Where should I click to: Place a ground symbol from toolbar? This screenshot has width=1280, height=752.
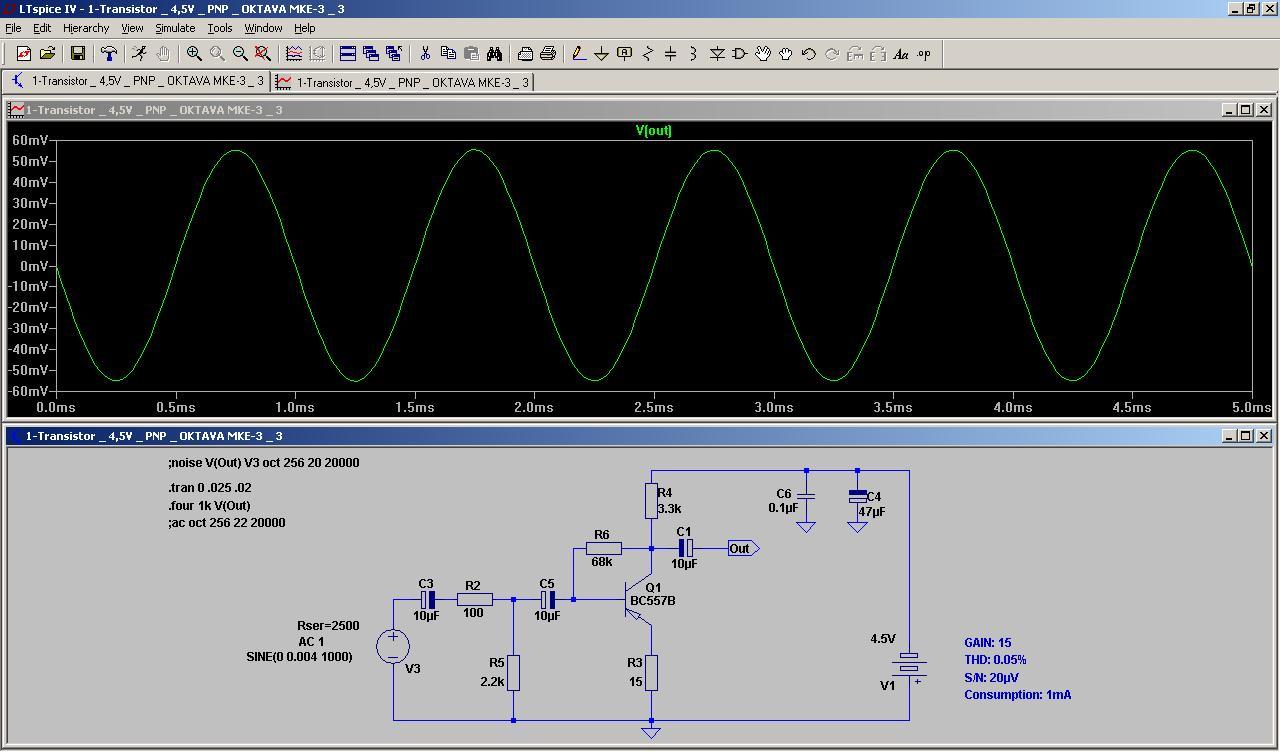pos(601,54)
